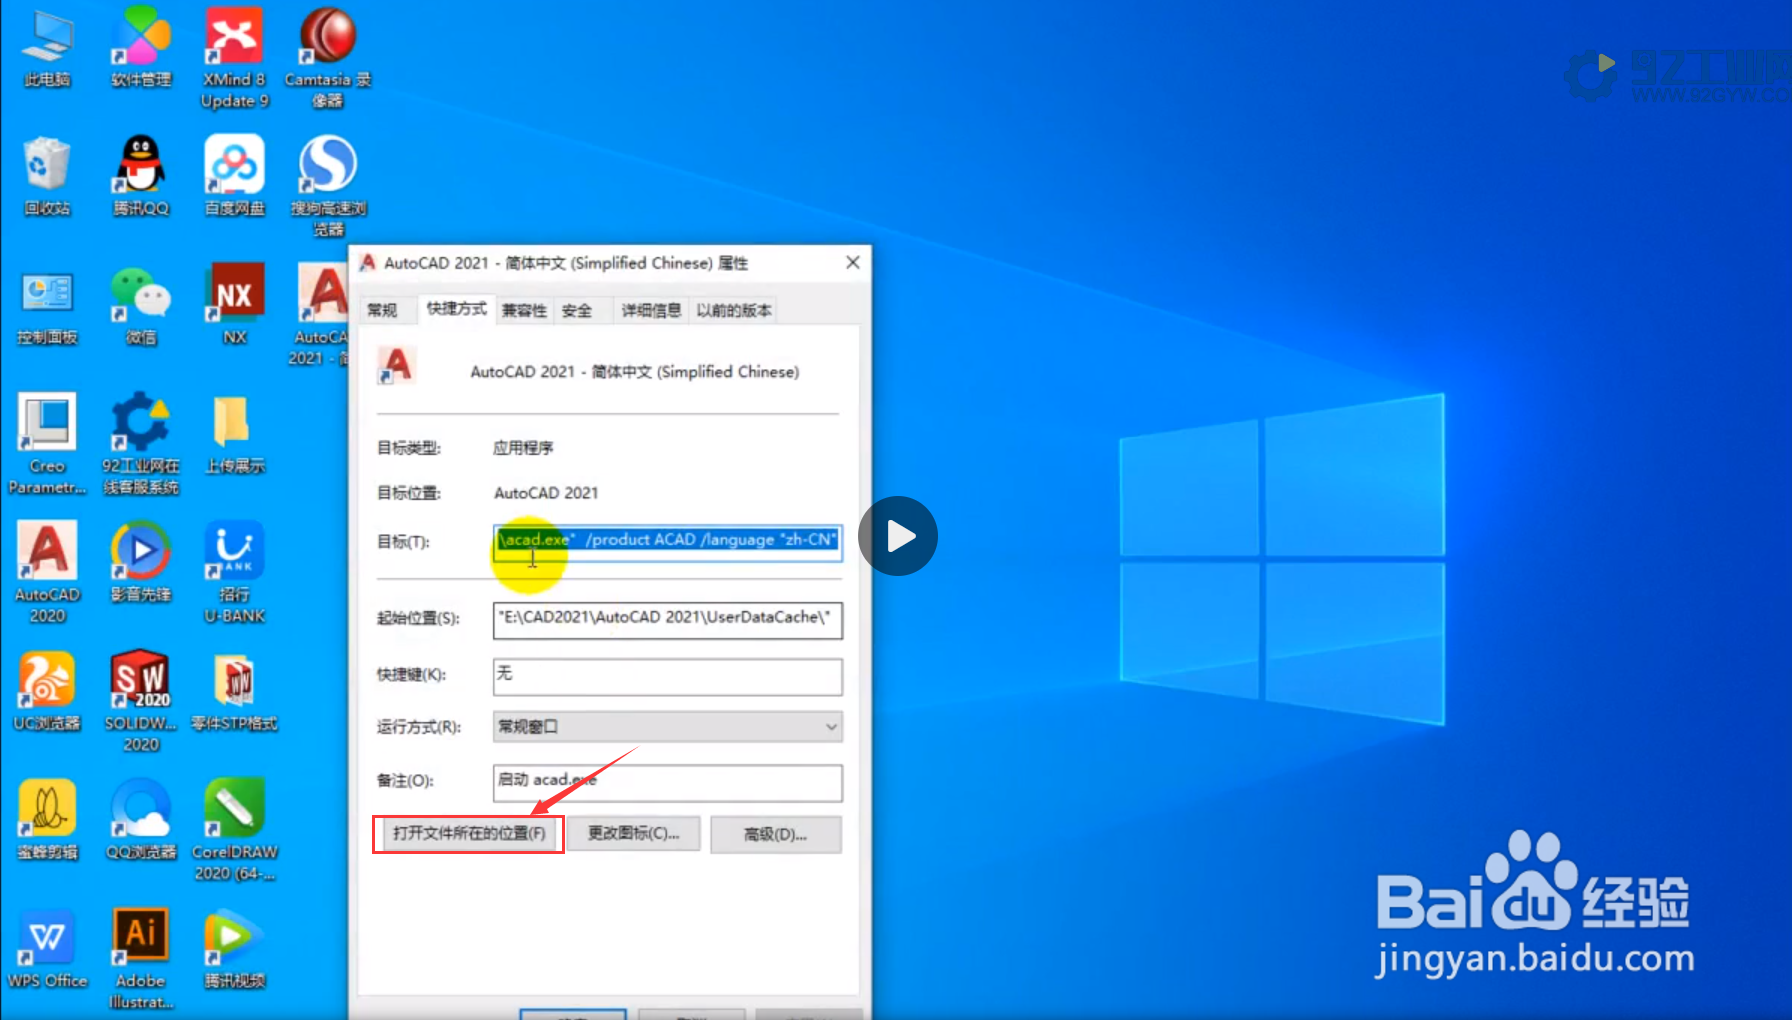This screenshot has height=1020, width=1792.
Task: Launch 搜狗高速浏览器 shortcut
Action: pos(328,186)
